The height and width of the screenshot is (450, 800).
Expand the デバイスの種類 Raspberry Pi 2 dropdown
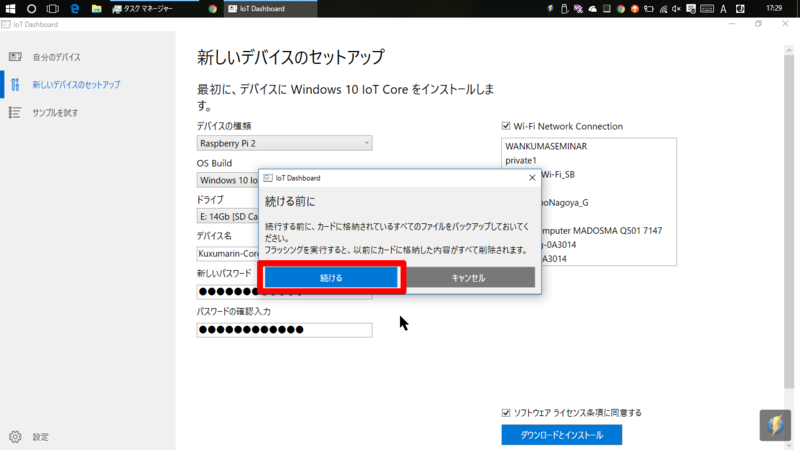click(284, 143)
